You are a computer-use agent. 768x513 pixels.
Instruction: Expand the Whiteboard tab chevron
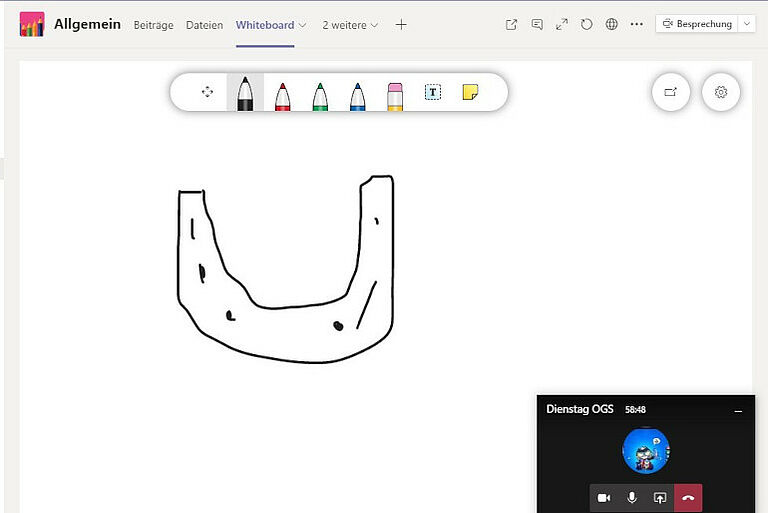pyautogui.click(x=302, y=25)
